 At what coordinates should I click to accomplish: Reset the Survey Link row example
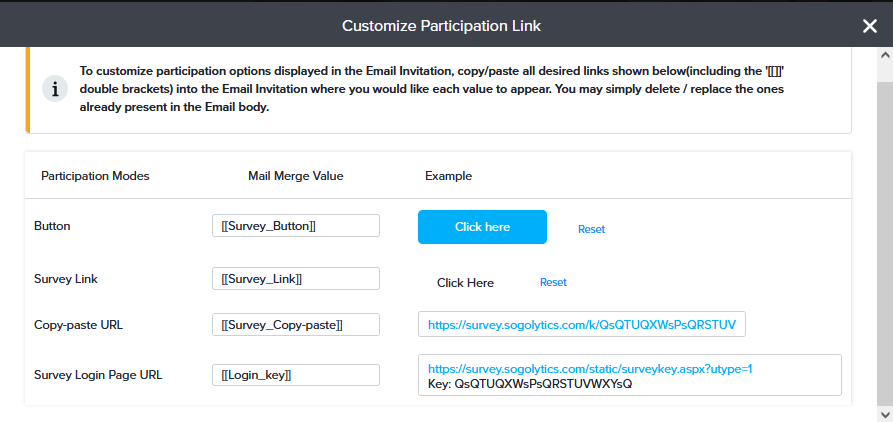click(553, 282)
